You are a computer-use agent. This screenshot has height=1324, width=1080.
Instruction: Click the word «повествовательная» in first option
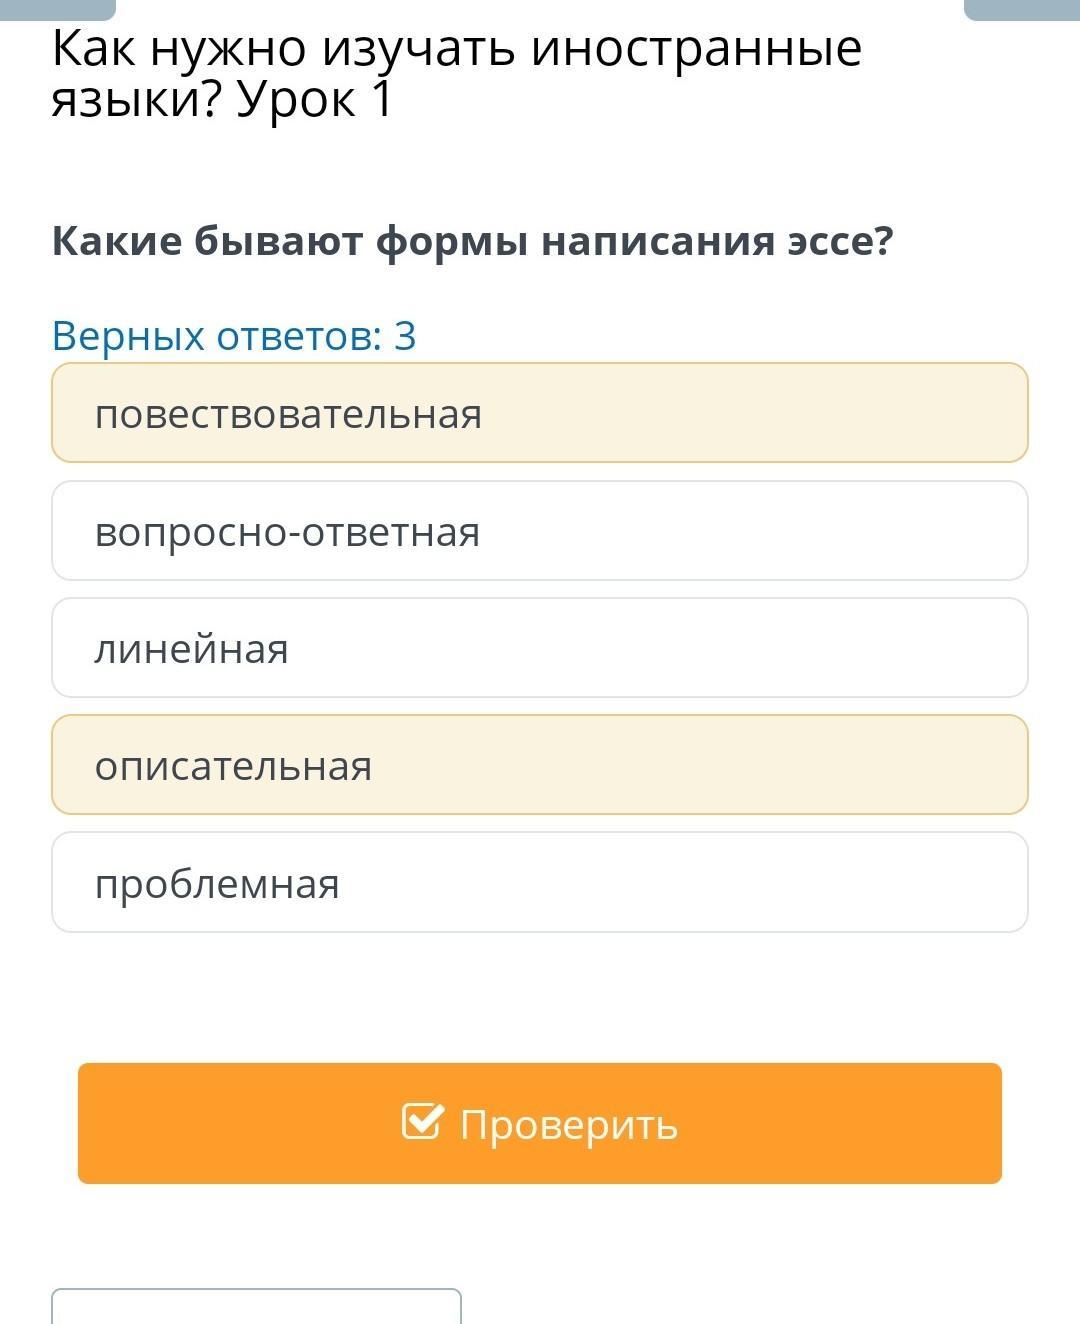[288, 414]
